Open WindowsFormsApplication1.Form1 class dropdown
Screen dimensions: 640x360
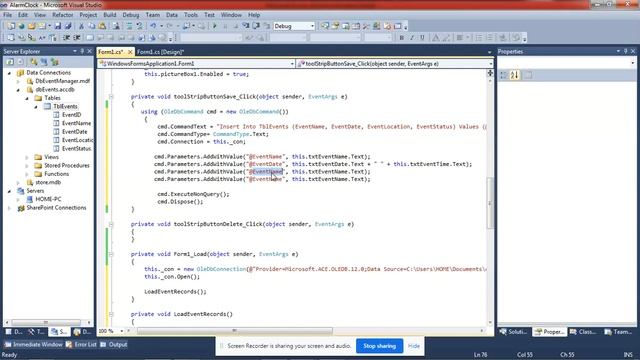292,64
